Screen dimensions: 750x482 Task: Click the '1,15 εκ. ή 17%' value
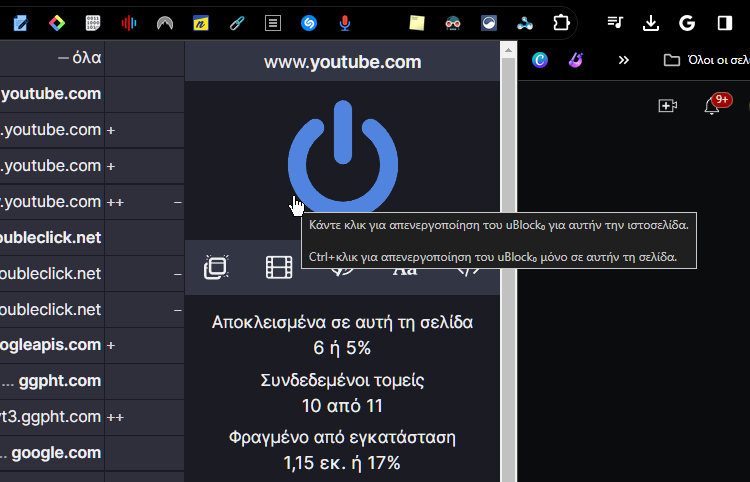342,463
